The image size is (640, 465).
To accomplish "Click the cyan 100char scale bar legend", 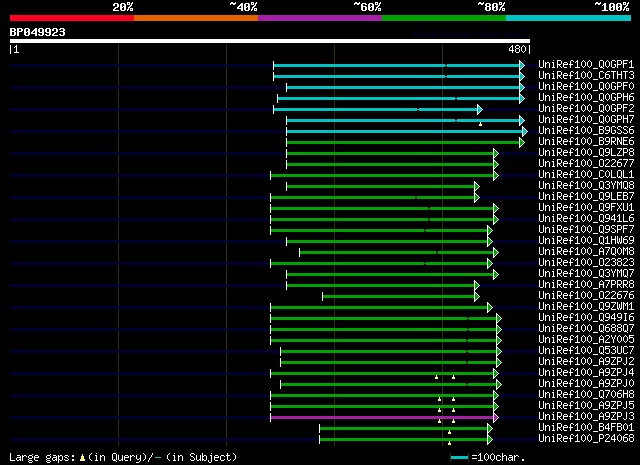I will point(459,457).
